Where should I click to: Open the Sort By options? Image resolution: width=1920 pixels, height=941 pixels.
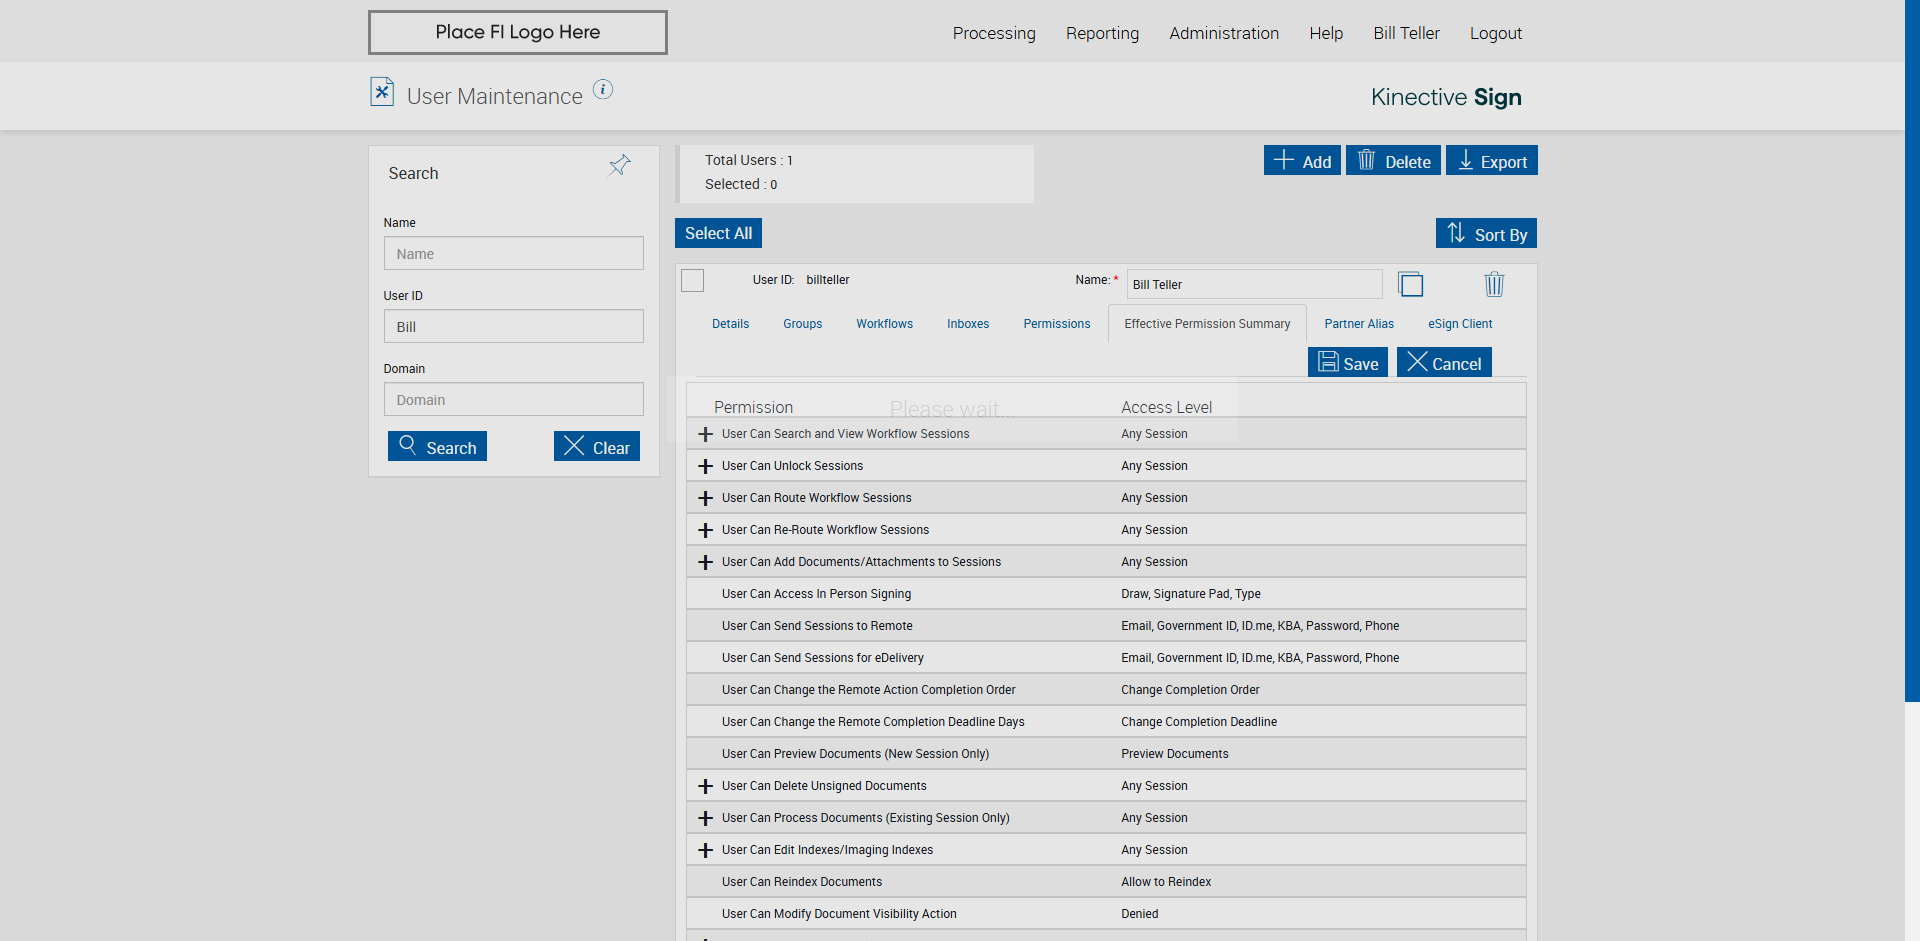click(1486, 233)
